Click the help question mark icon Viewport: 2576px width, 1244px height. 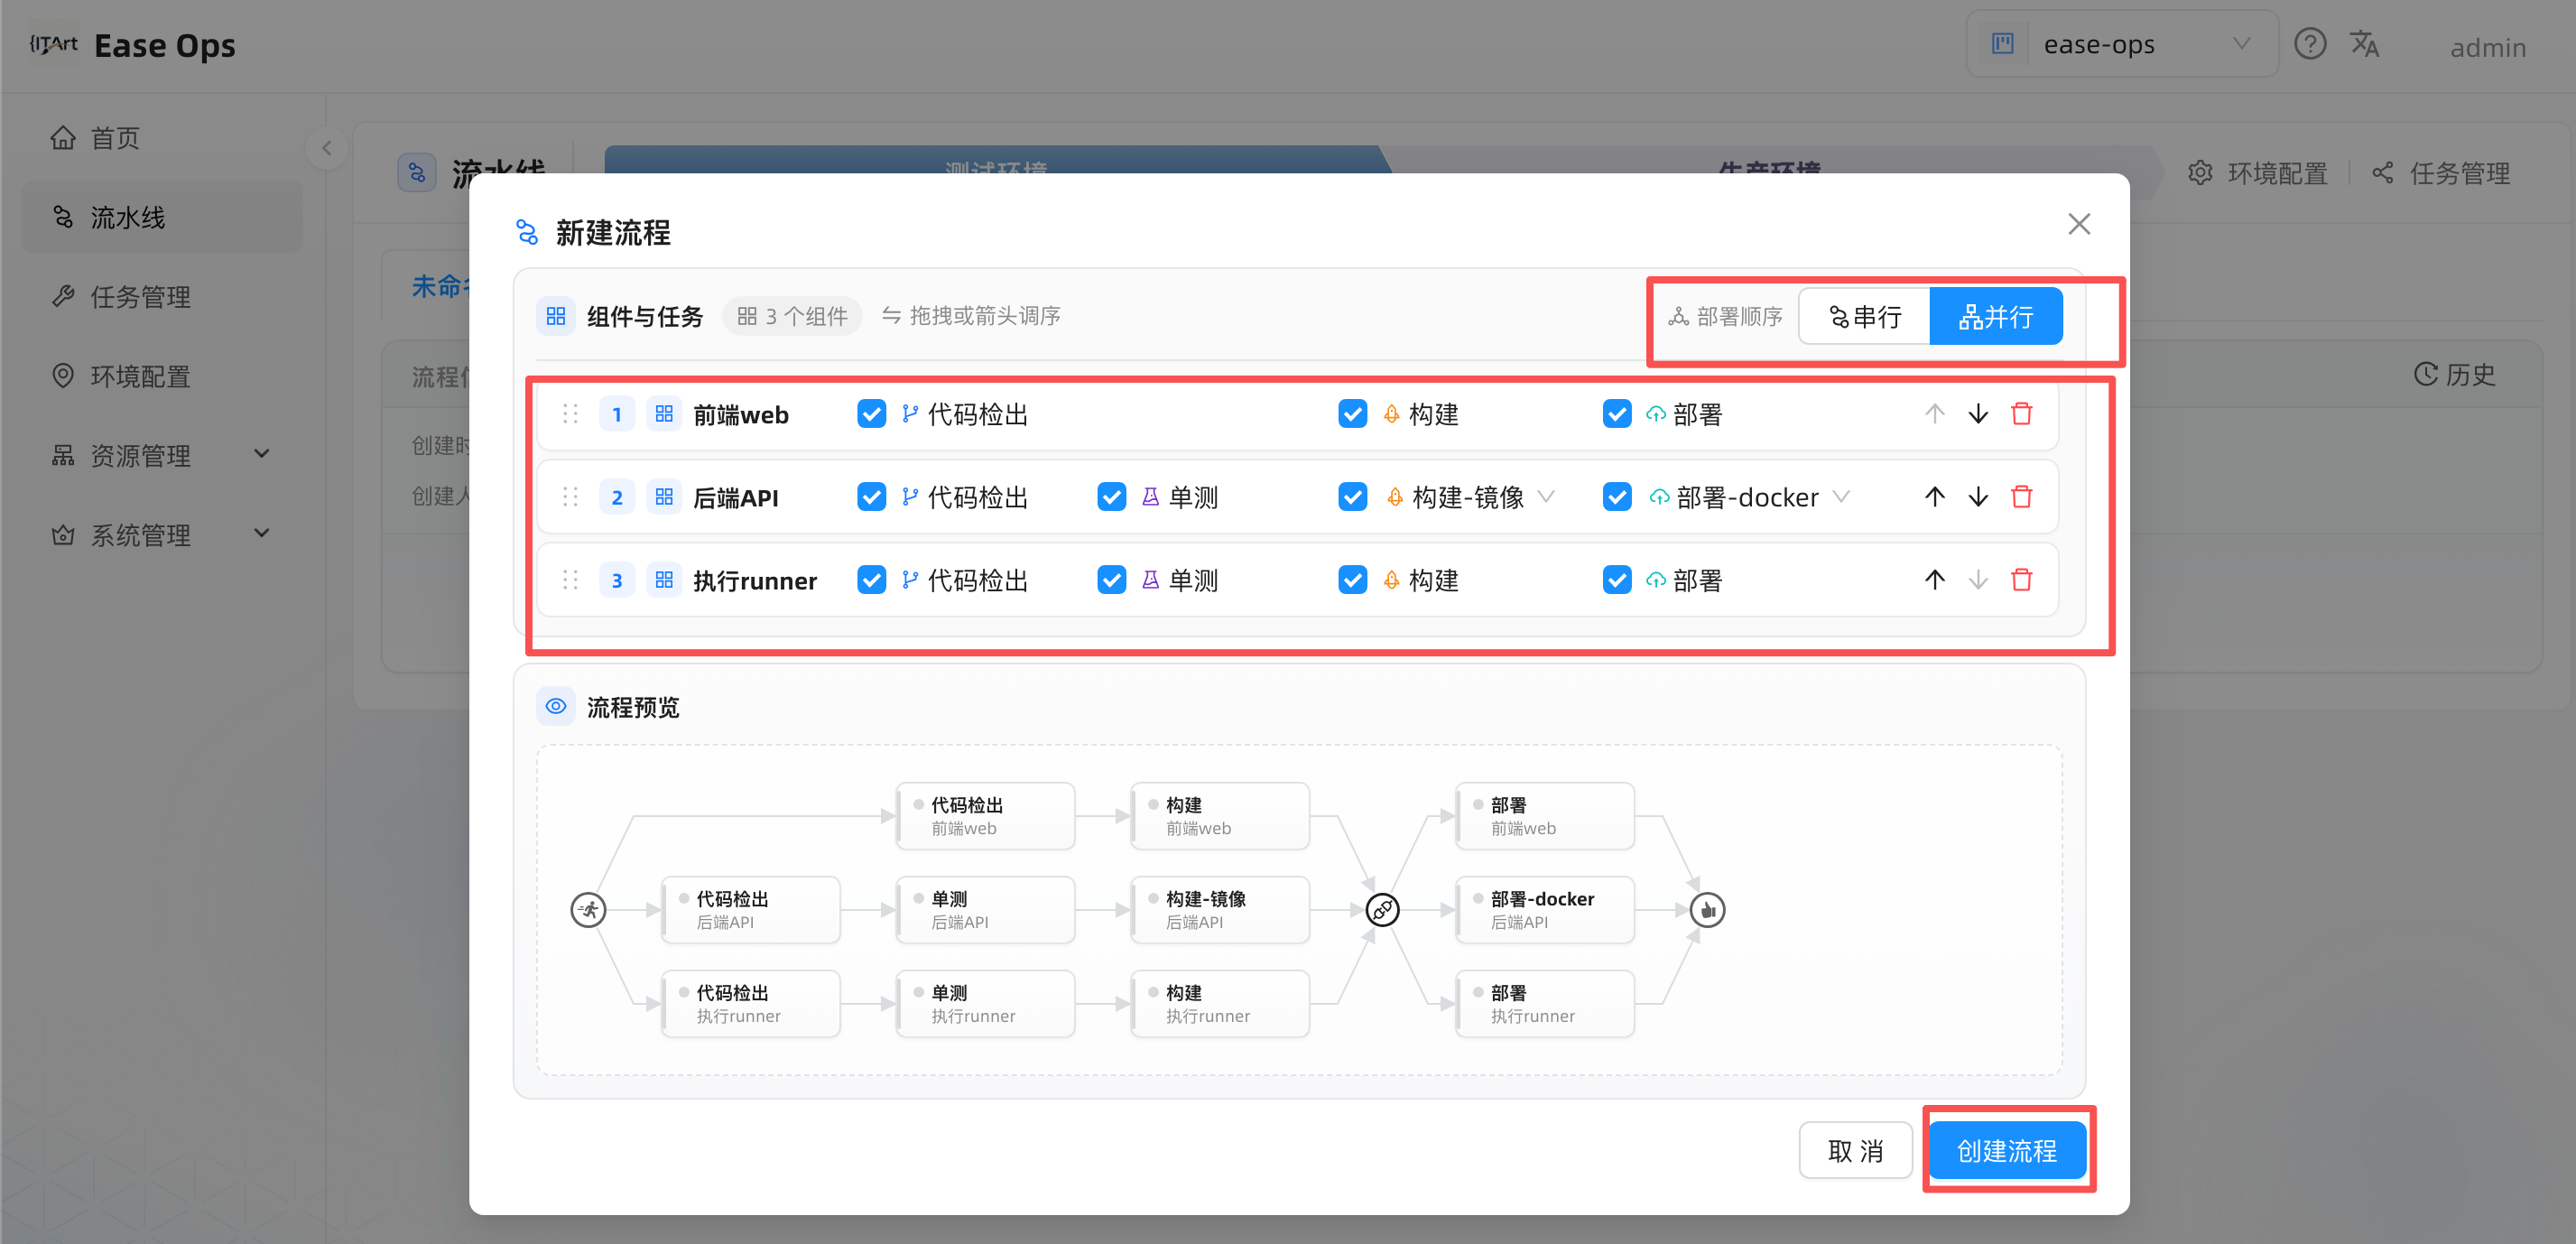pyautogui.click(x=2310, y=45)
